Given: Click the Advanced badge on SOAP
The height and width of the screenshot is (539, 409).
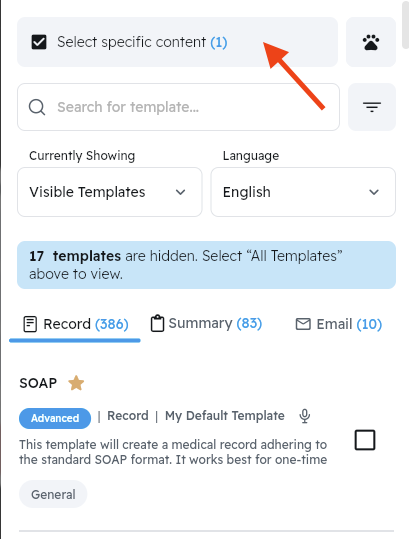Looking at the screenshot, I should pyautogui.click(x=55, y=418).
